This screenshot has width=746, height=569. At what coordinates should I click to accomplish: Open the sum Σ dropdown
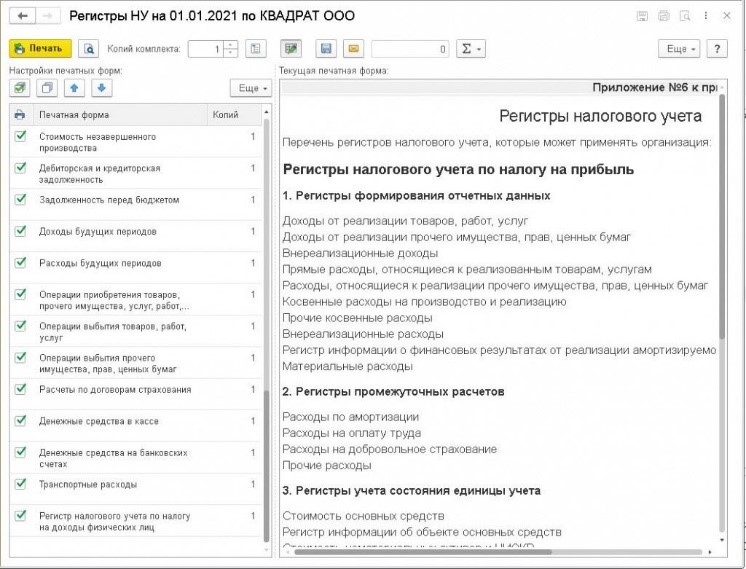coord(469,48)
